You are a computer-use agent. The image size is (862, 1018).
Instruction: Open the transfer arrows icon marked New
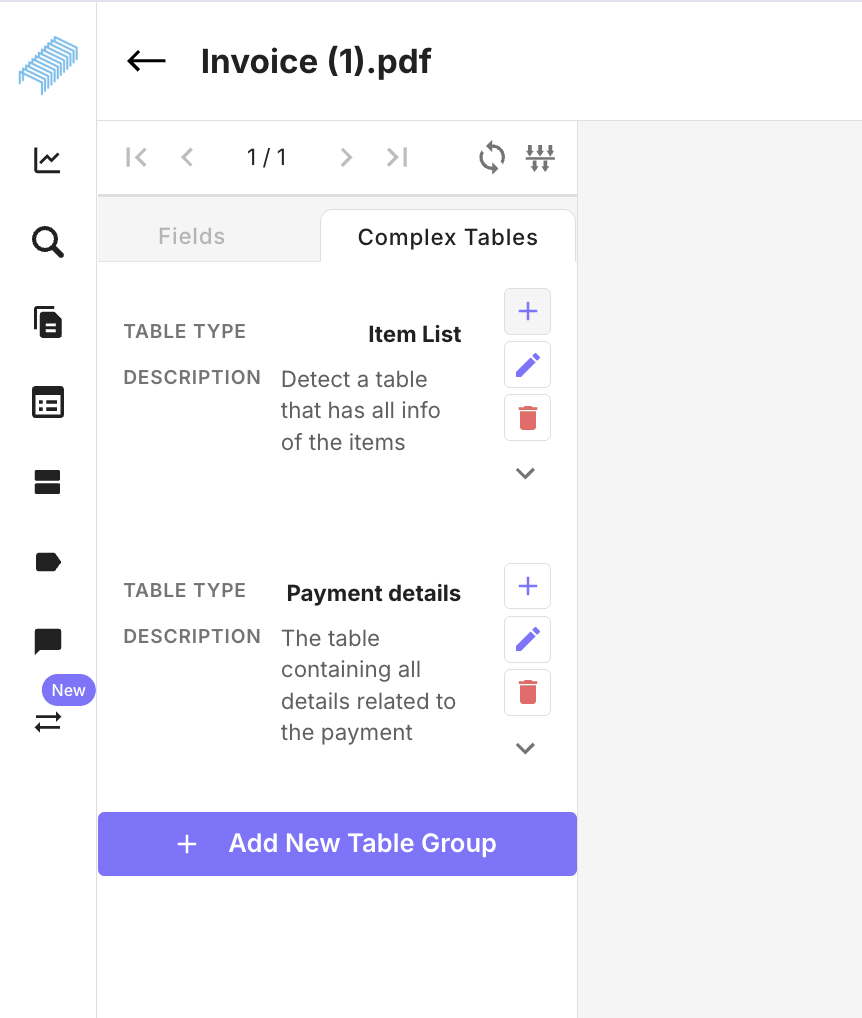[x=47, y=721]
